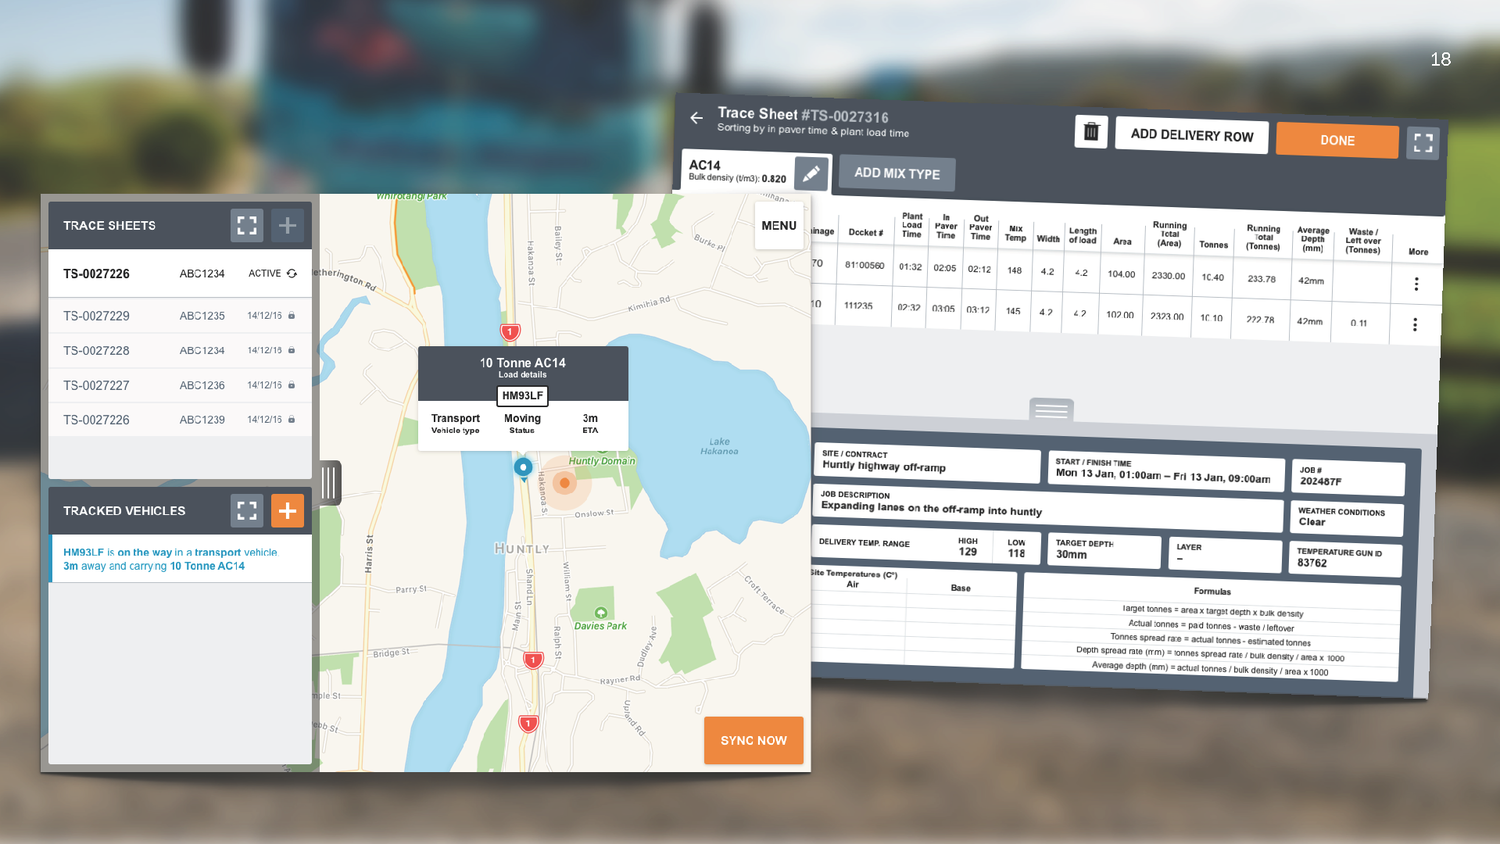Open trace sheet TS-0027228
The width and height of the screenshot is (1500, 844).
tap(180, 351)
